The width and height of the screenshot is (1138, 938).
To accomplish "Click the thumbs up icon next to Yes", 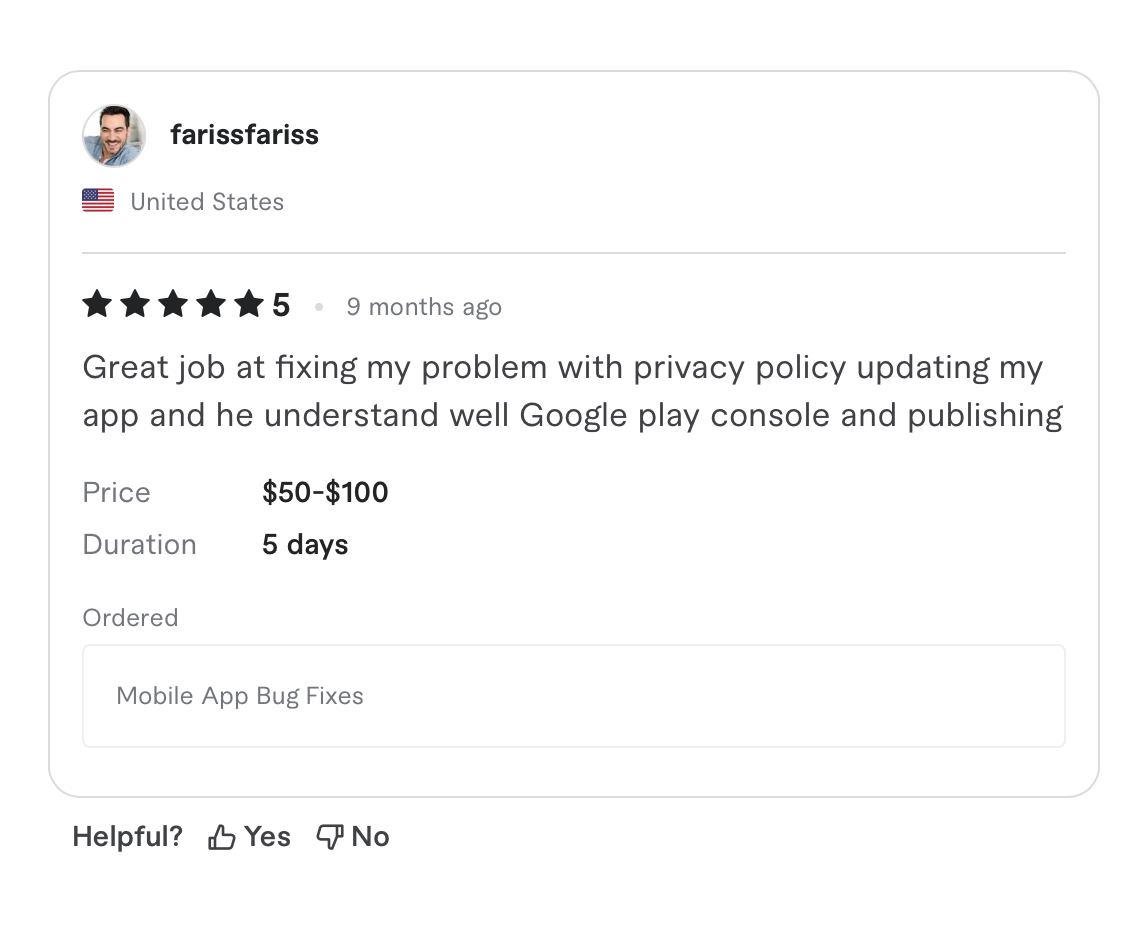I will tap(221, 836).
